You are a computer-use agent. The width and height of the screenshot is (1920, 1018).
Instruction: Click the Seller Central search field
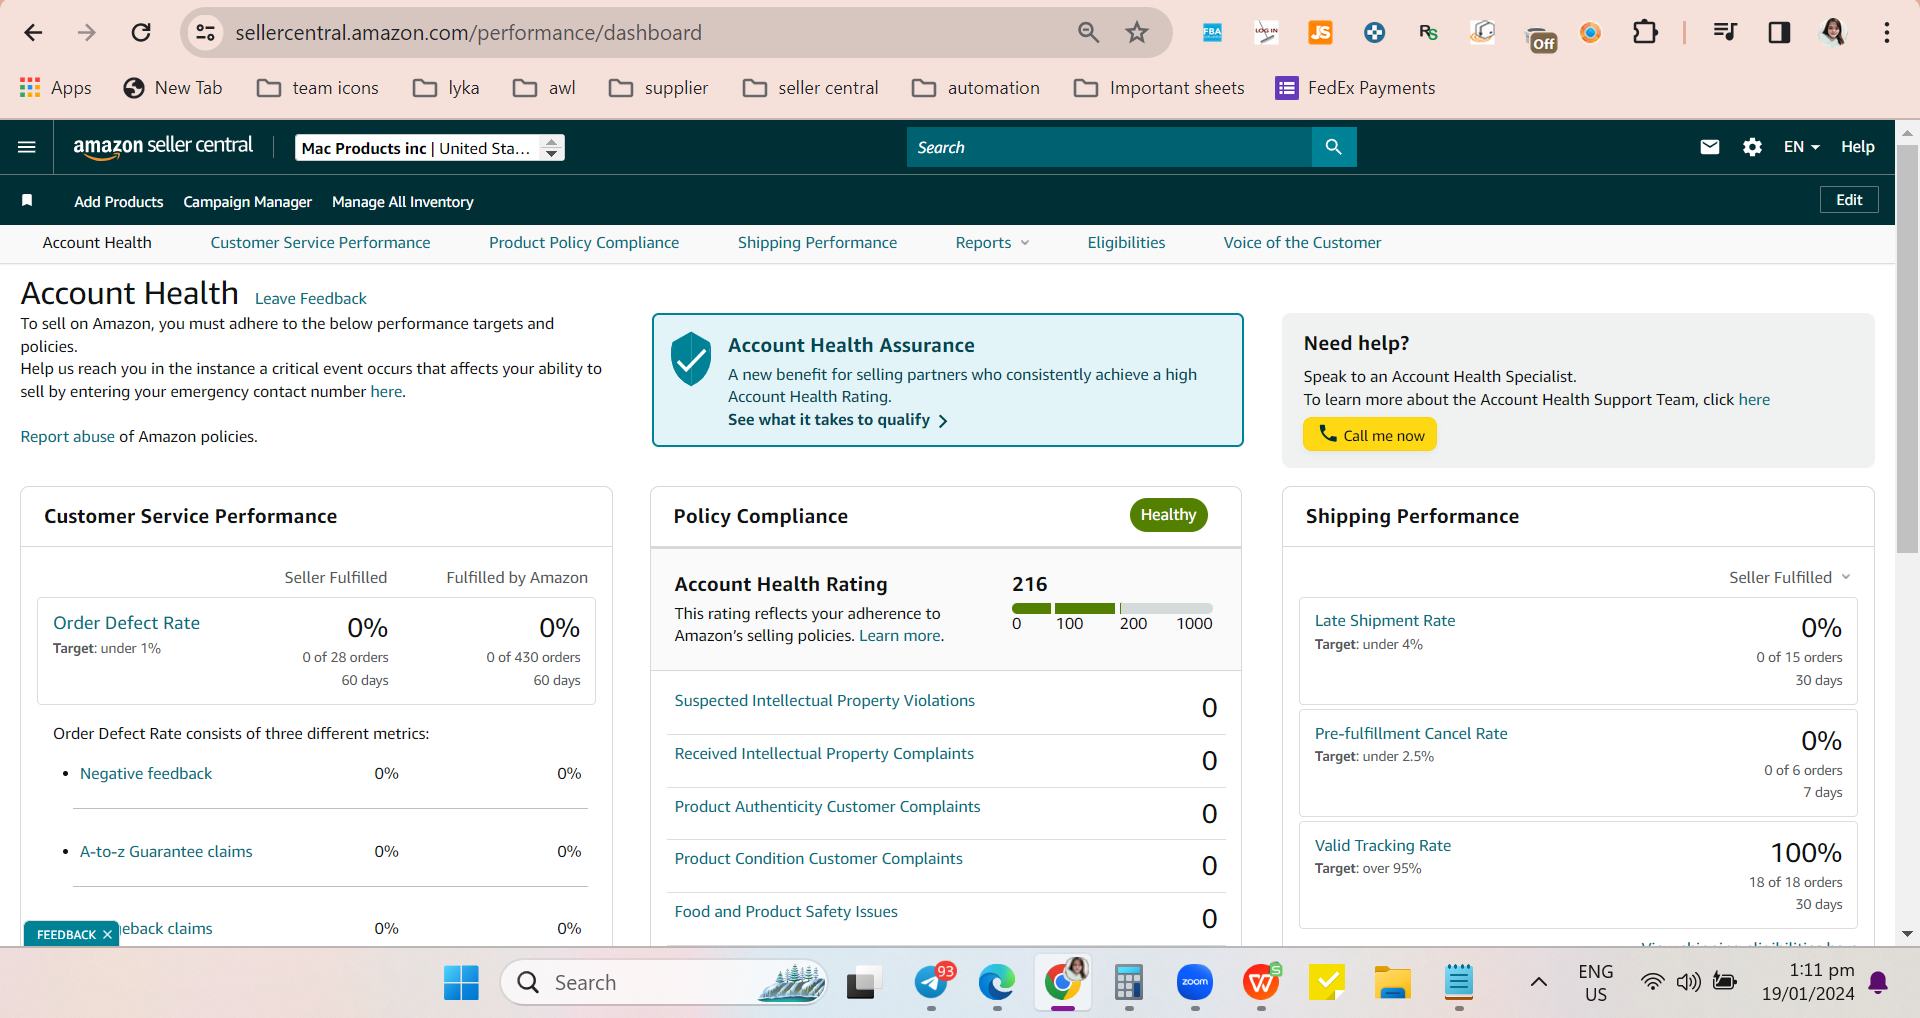coord(1108,147)
